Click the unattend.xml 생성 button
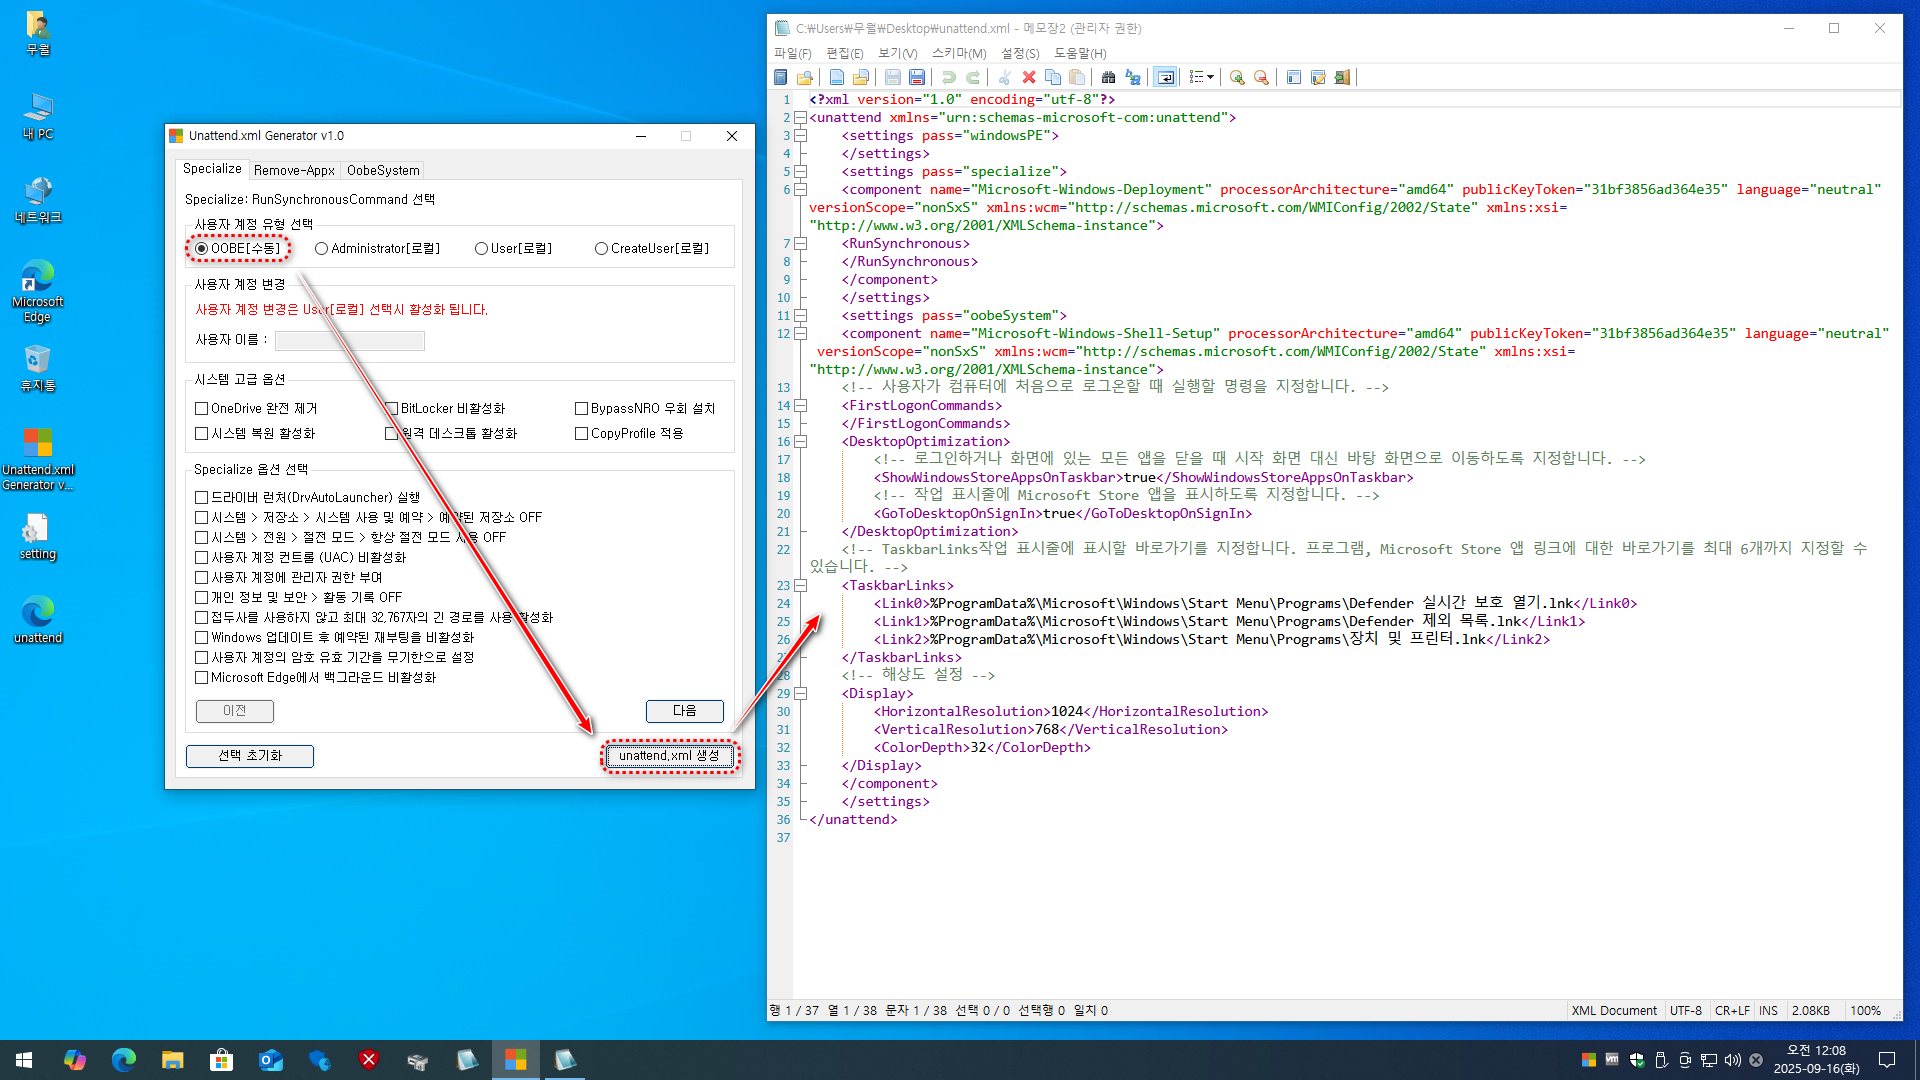Screen dimensions: 1920x1080 (x=669, y=756)
